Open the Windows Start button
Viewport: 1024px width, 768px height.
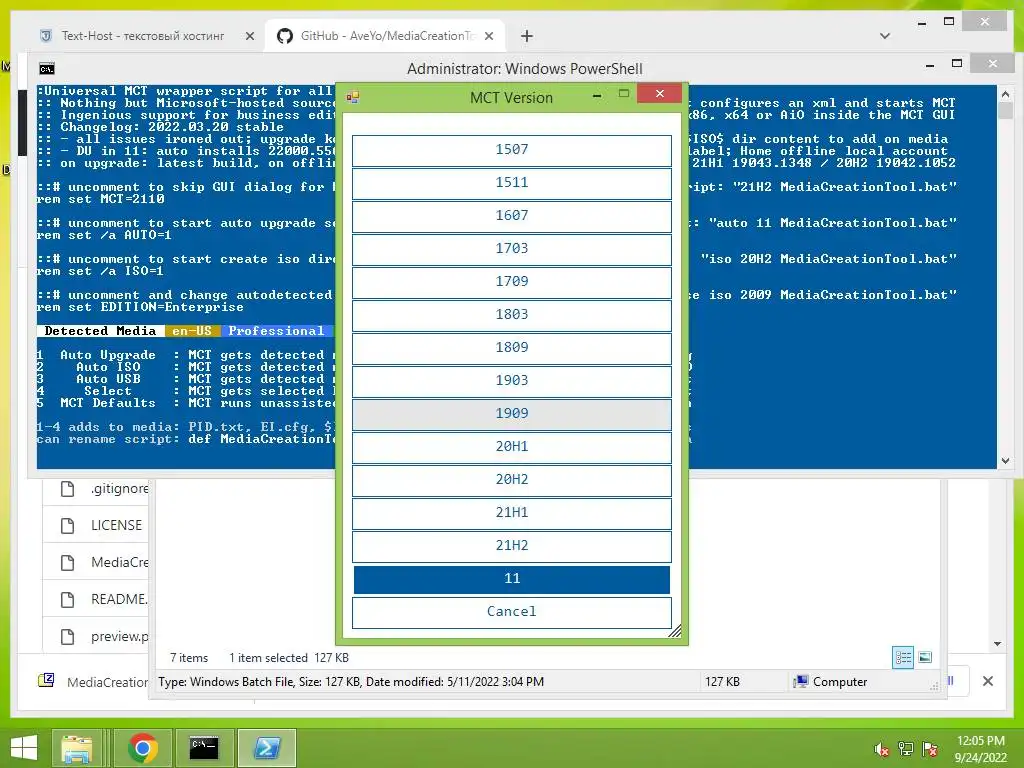tap(24, 748)
